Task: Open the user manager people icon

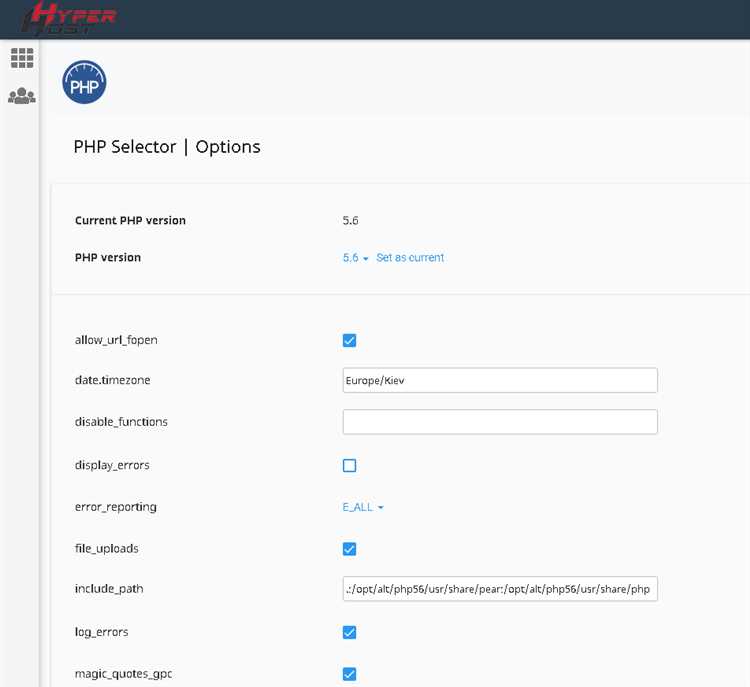Action: 22,96
